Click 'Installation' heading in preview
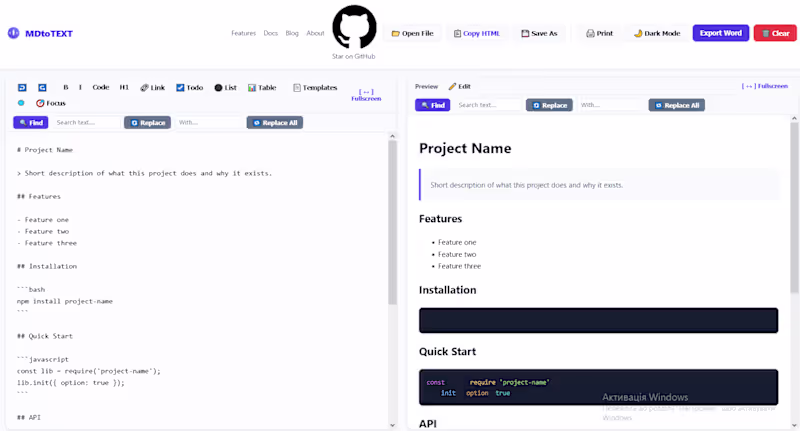Viewport: 800px width, 431px height. click(x=447, y=290)
